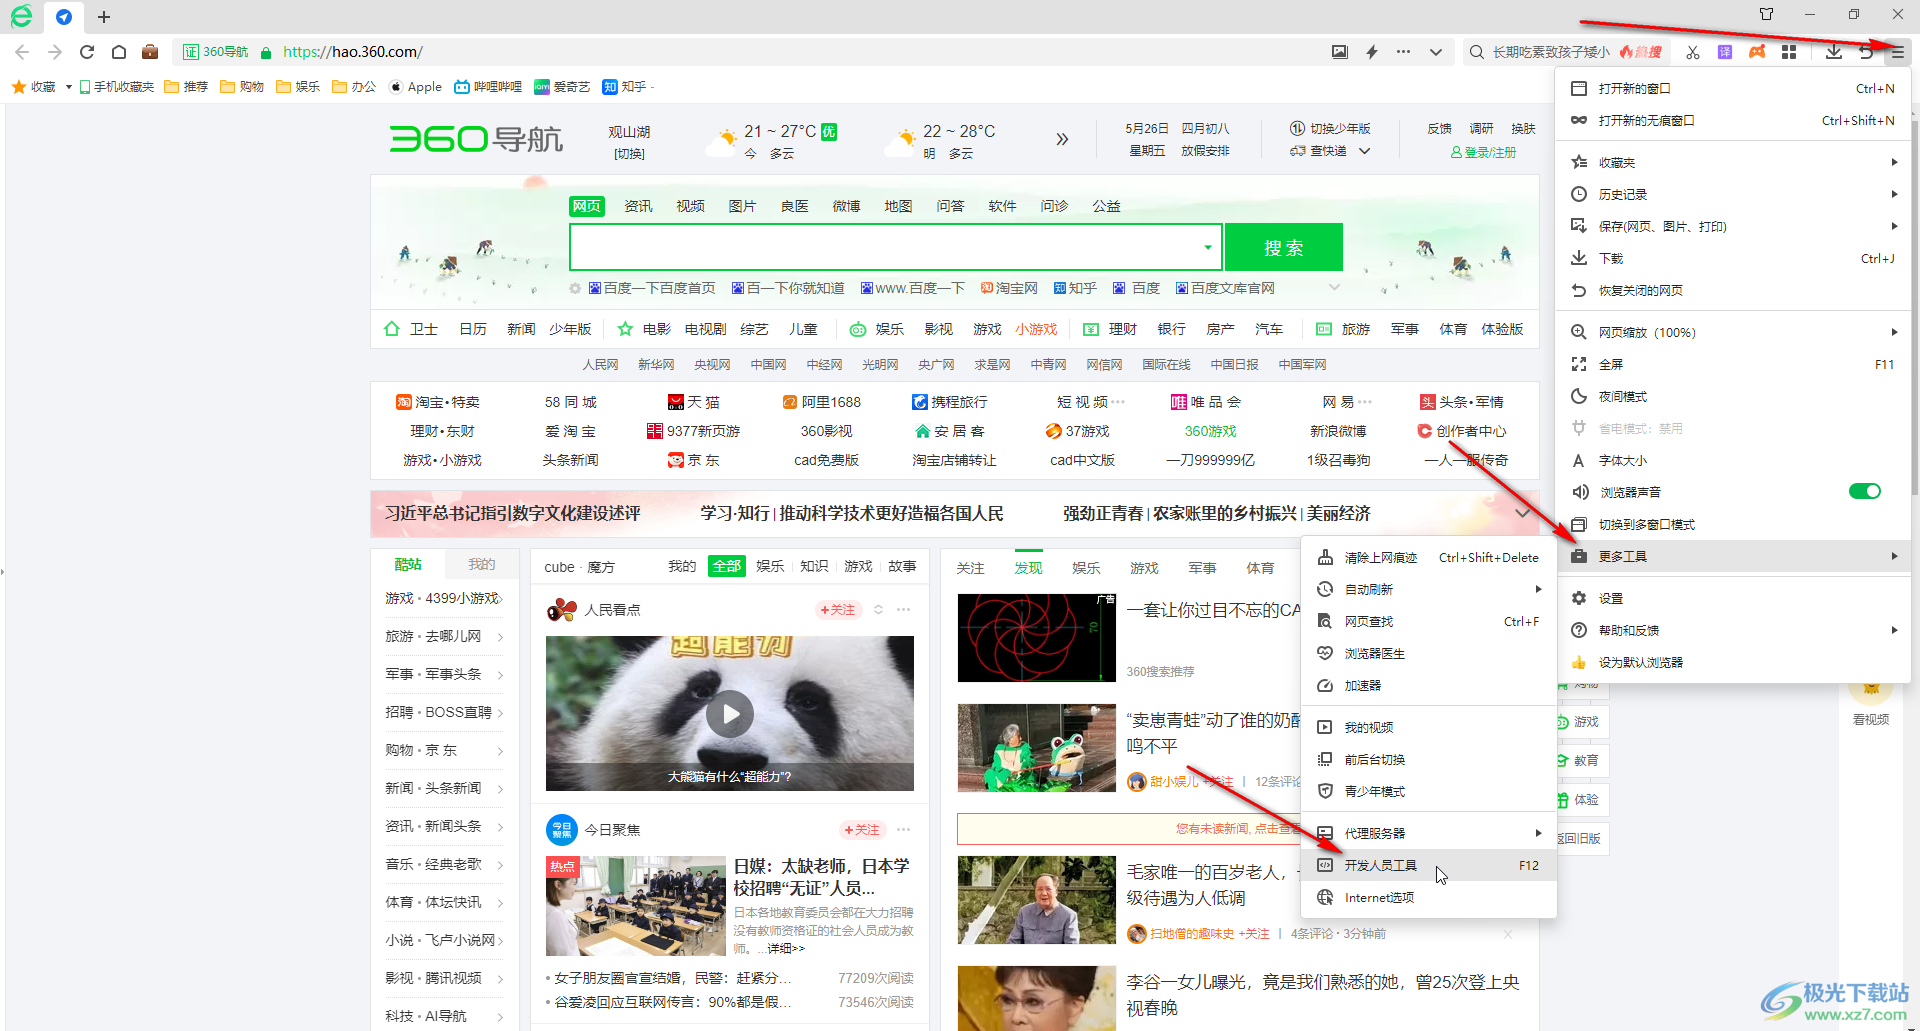Open the Apple bookmark
The width and height of the screenshot is (1920, 1031).
415,87
